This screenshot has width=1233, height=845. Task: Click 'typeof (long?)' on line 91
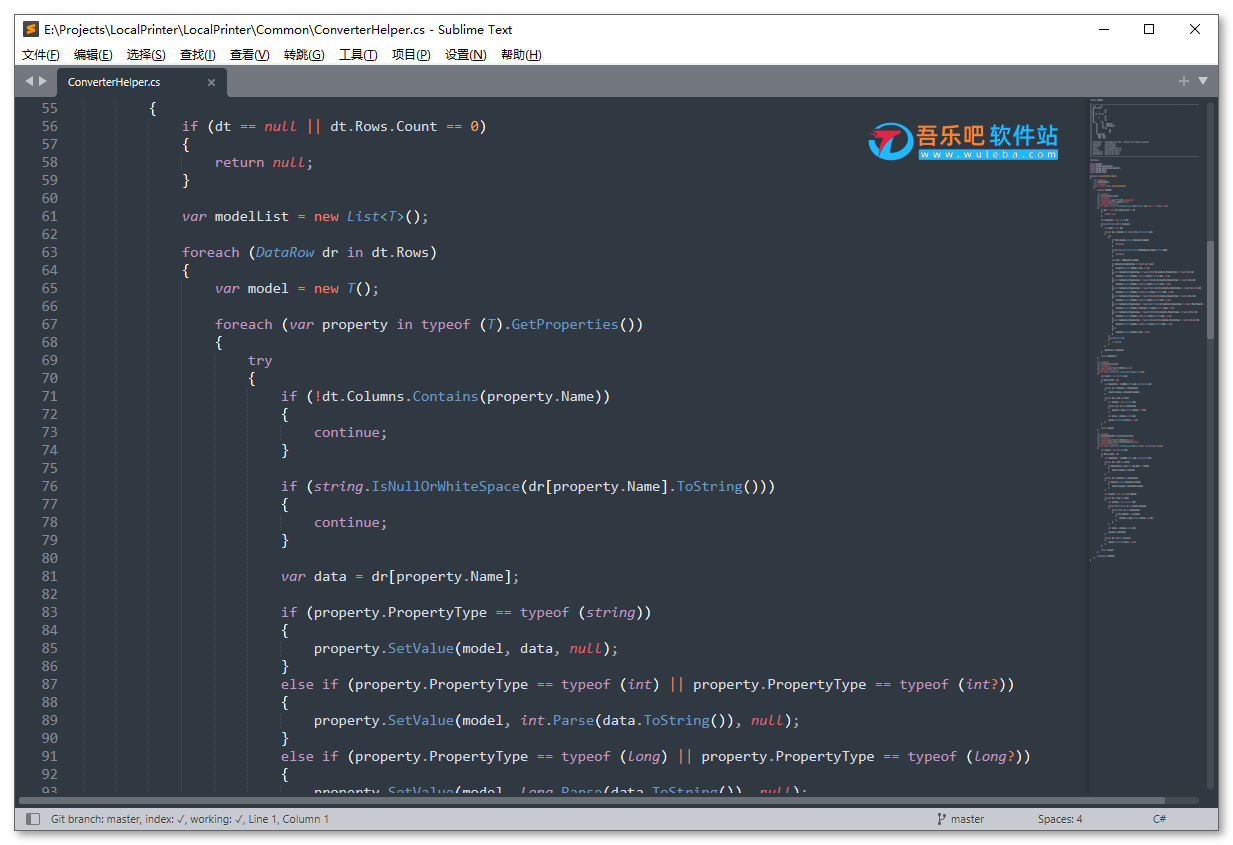coord(969,756)
